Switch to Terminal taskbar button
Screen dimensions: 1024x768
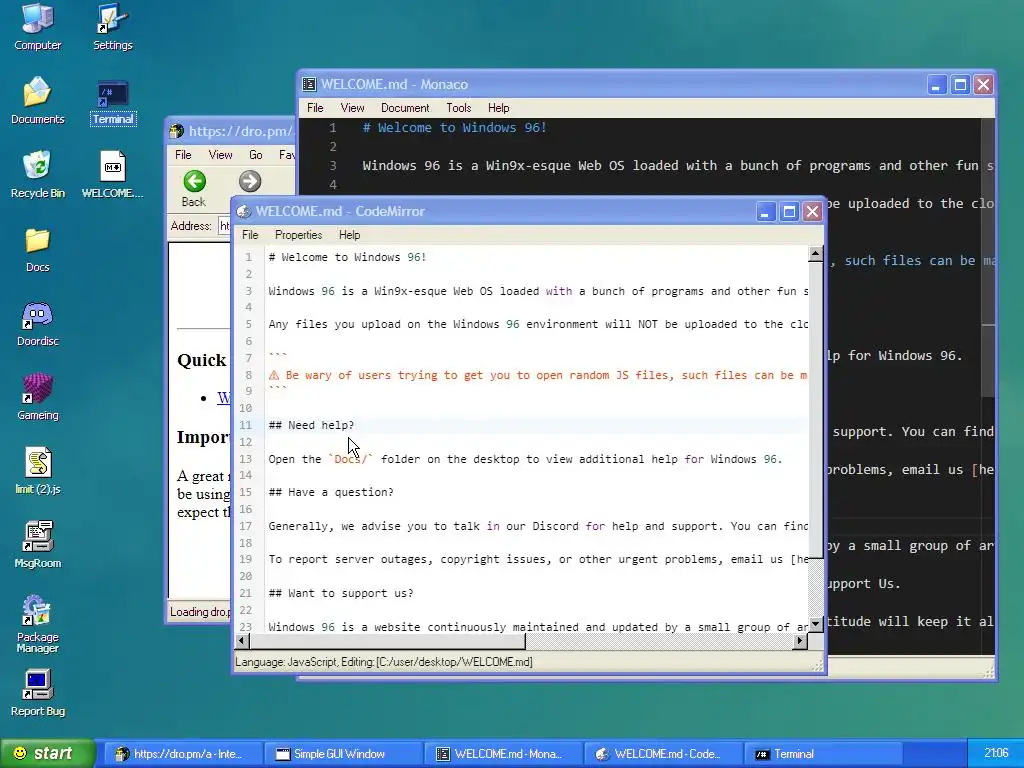pyautogui.click(x=822, y=754)
